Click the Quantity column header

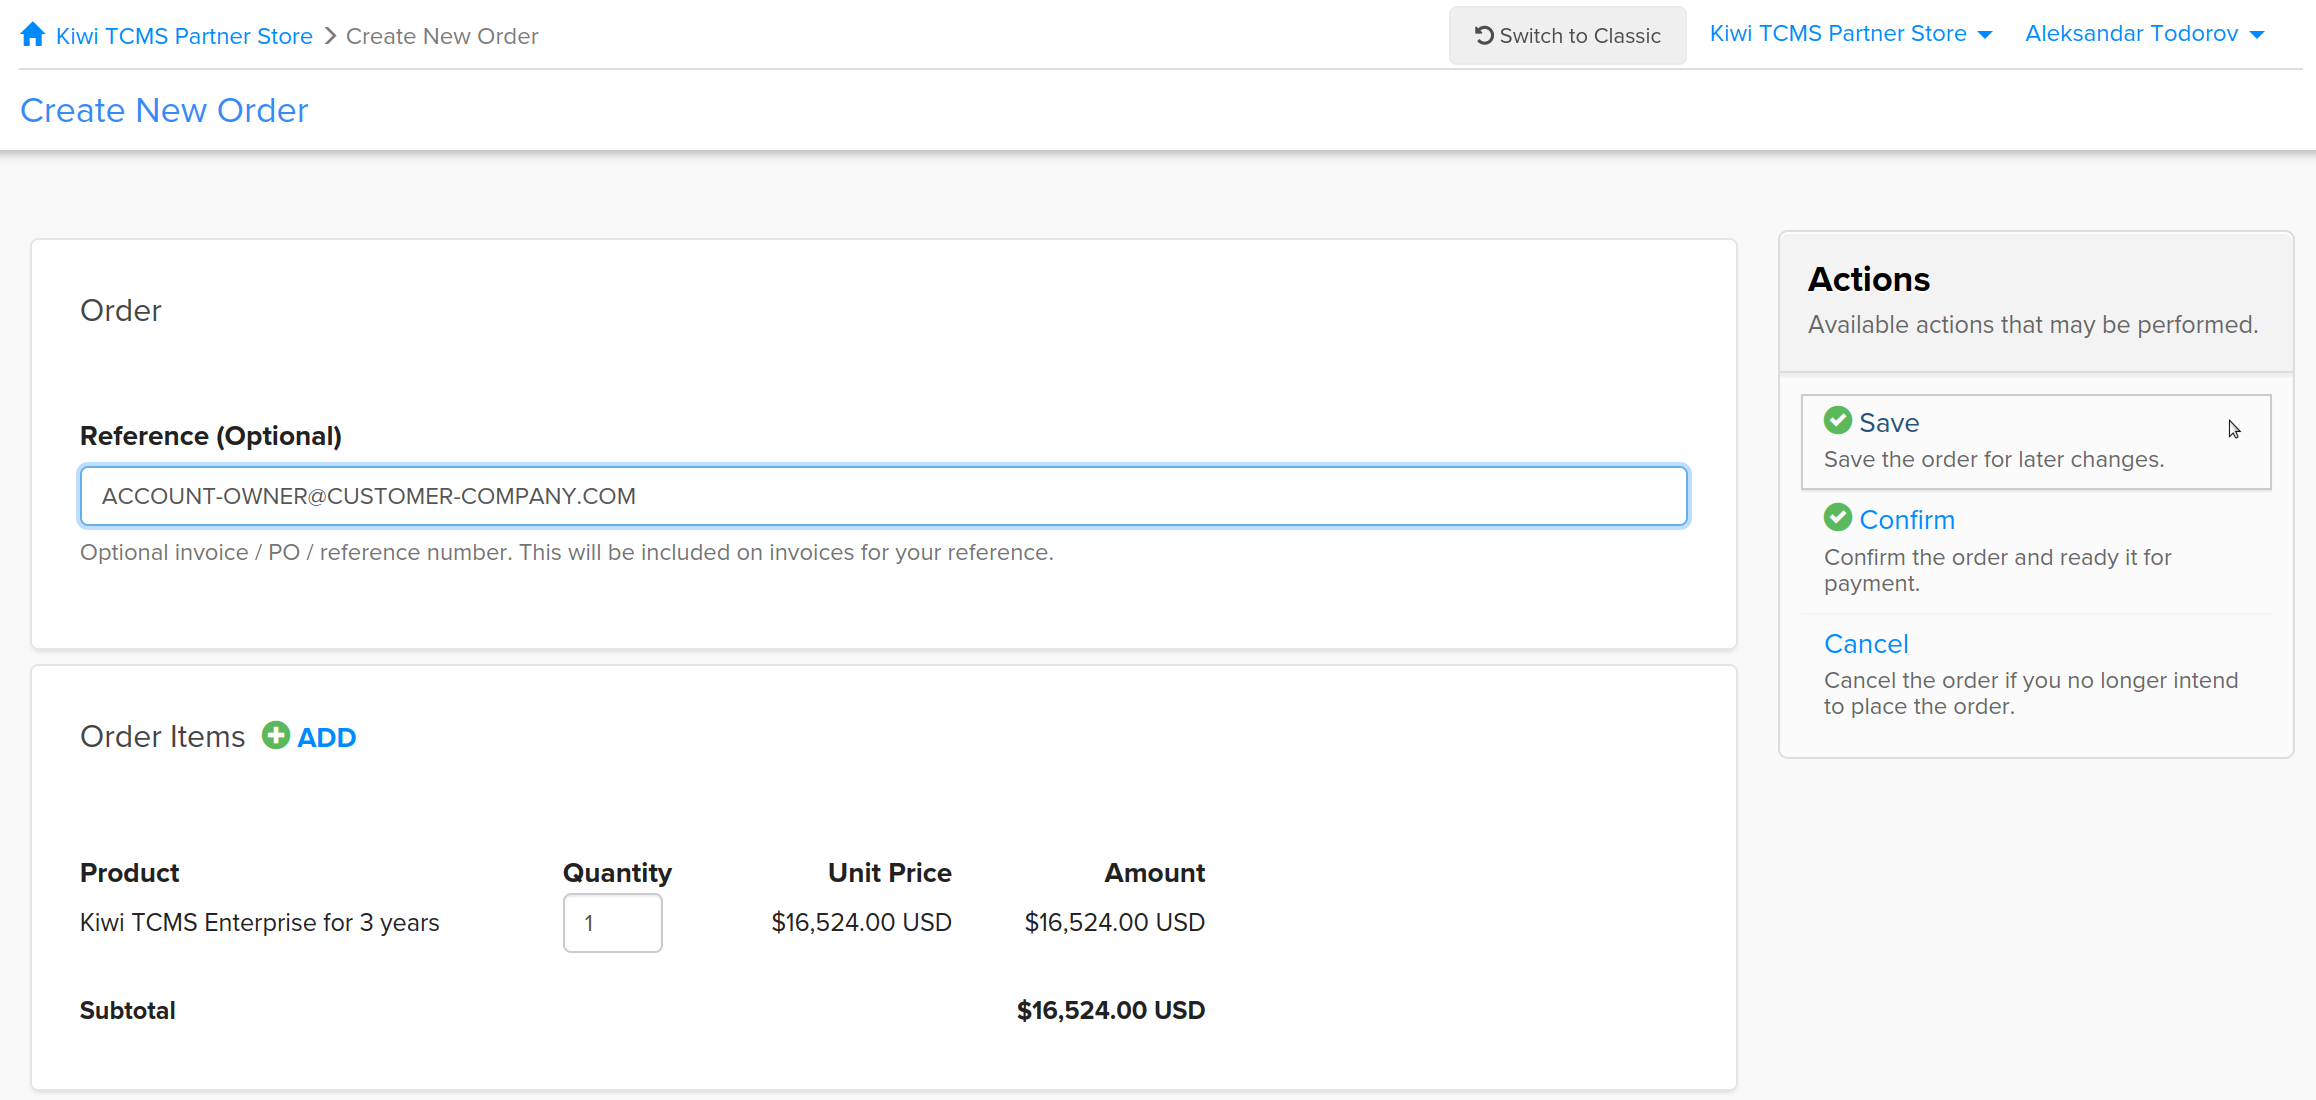[617, 873]
